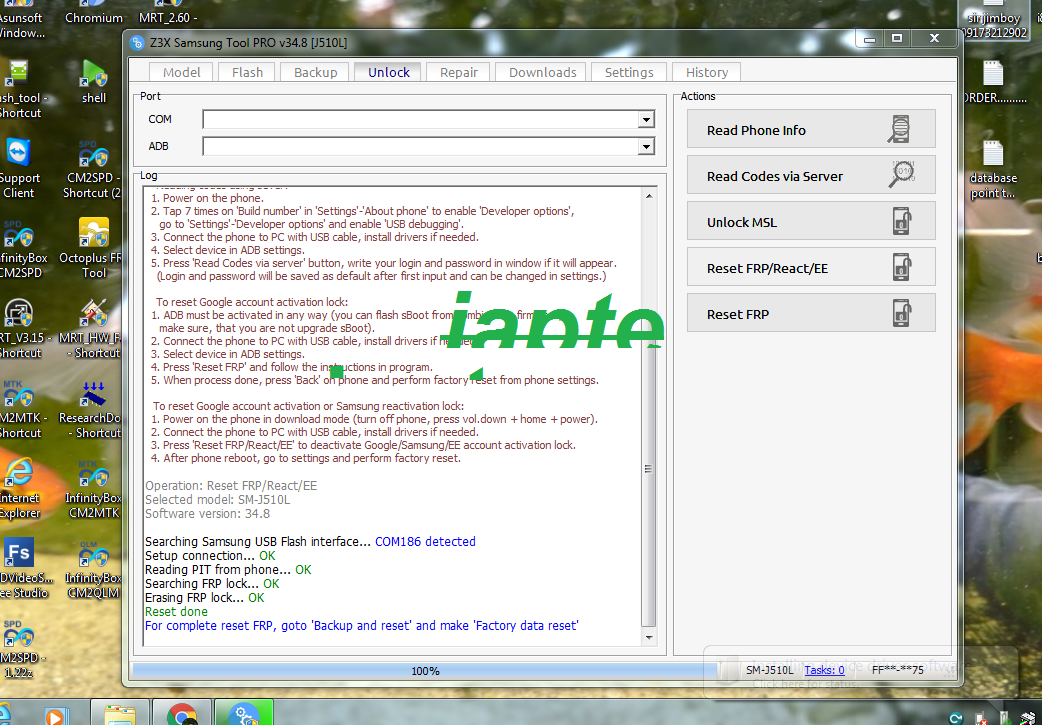Open Internet Explorer desktop icon

coord(19,489)
